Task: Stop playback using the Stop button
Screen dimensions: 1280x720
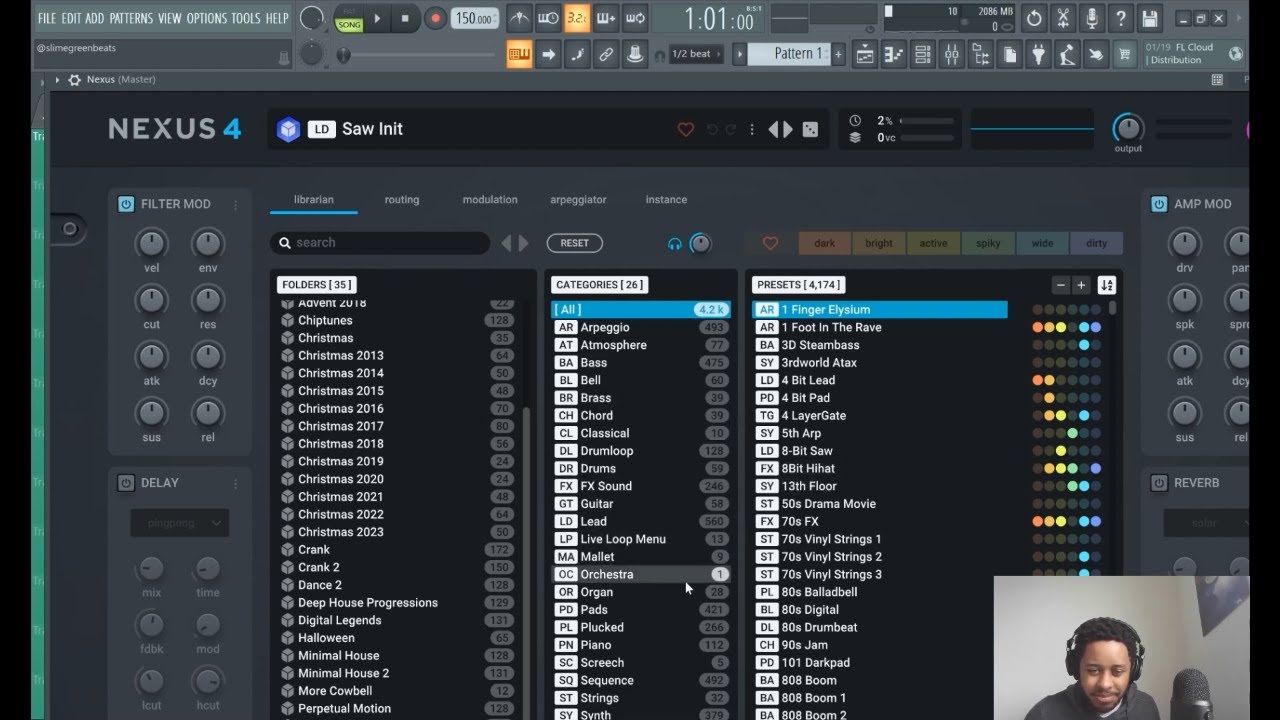Action: coord(405,18)
